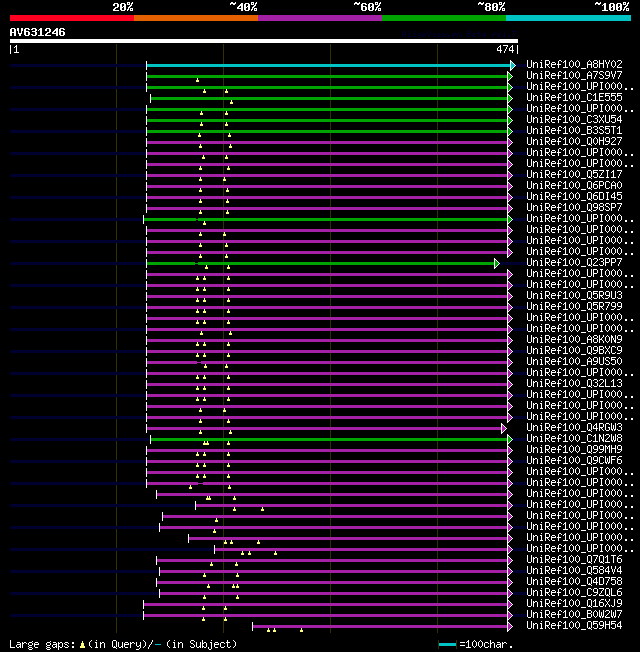Select the UniRef100_Q5R9U3 hit name

coord(574,295)
